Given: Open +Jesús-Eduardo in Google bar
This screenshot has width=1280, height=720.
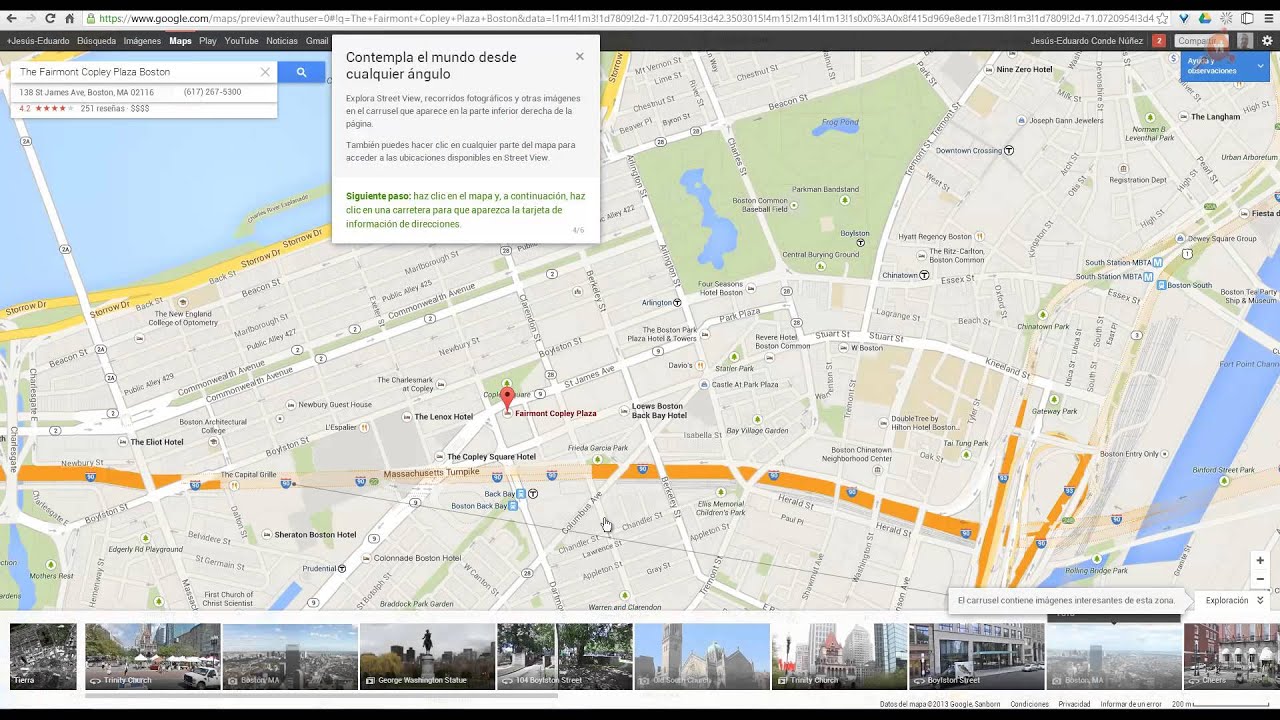Looking at the screenshot, I should pyautogui.click(x=38, y=41).
